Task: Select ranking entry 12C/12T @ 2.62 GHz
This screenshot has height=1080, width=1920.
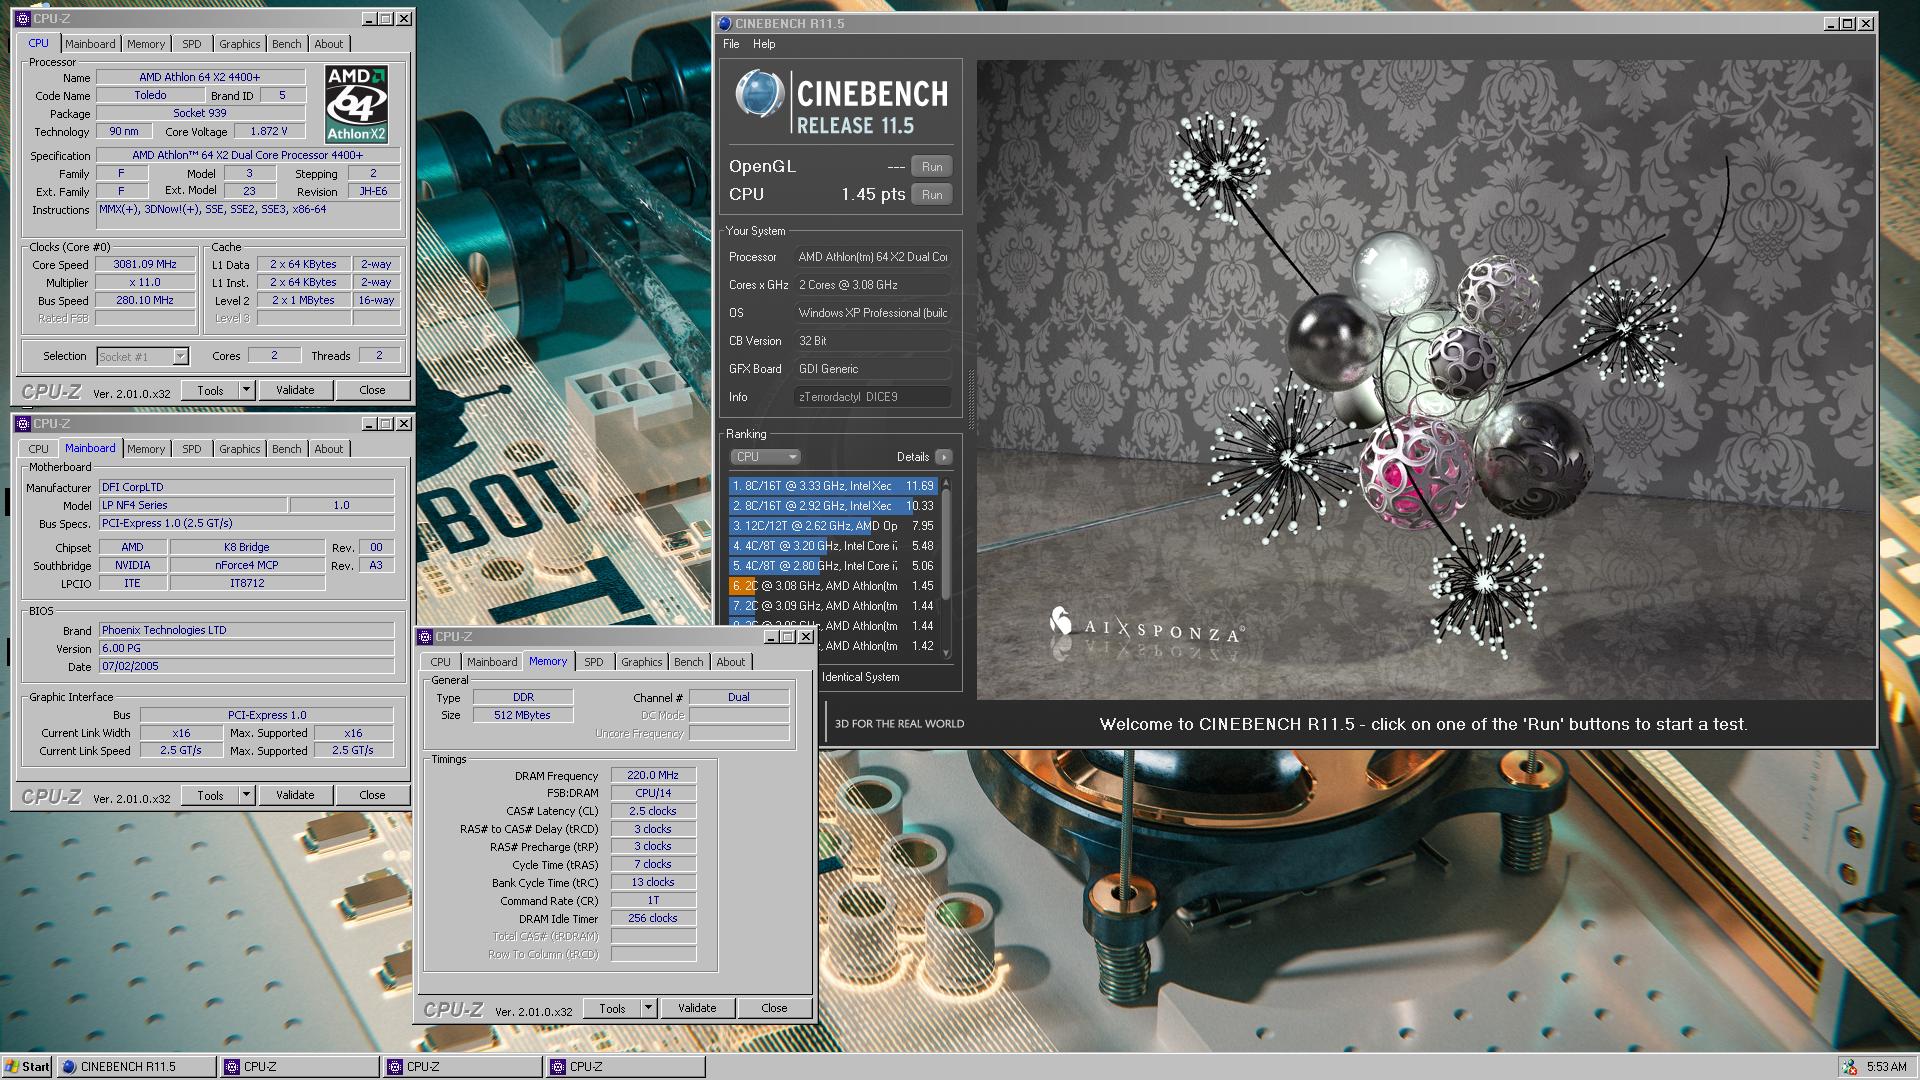Action: pos(833,526)
